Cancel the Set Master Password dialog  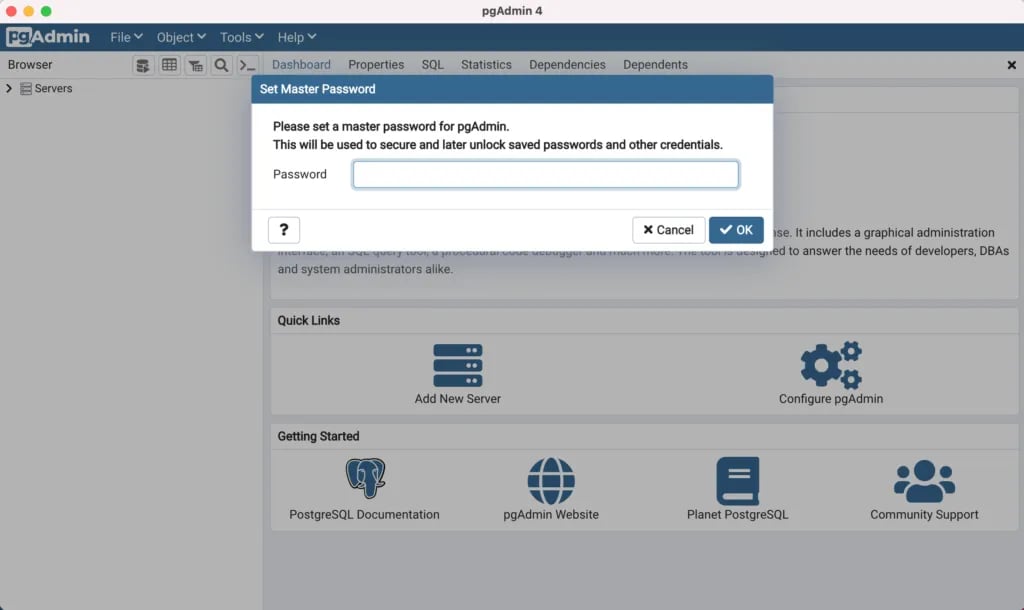coord(669,230)
